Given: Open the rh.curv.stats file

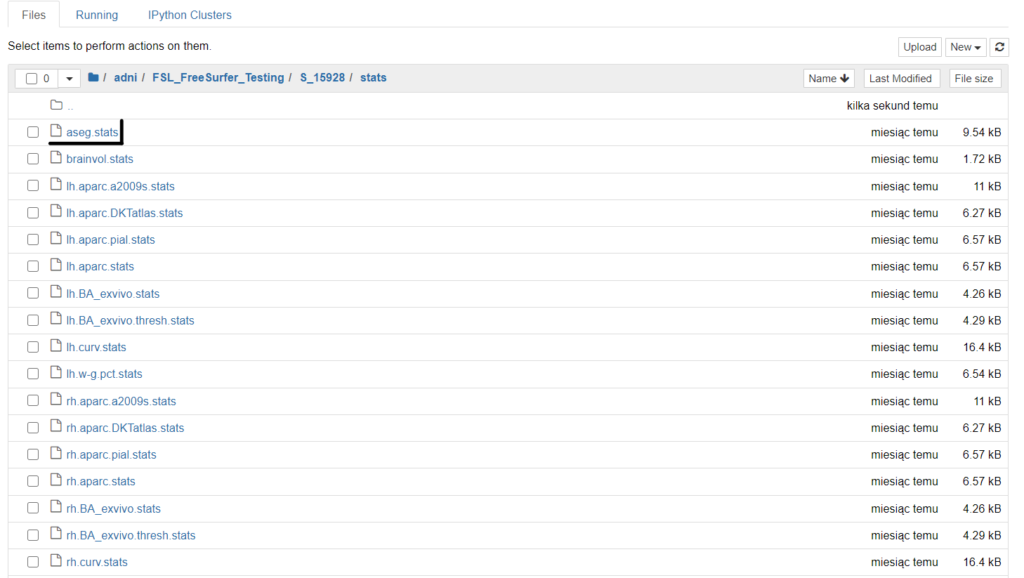Looking at the screenshot, I should coord(97,562).
